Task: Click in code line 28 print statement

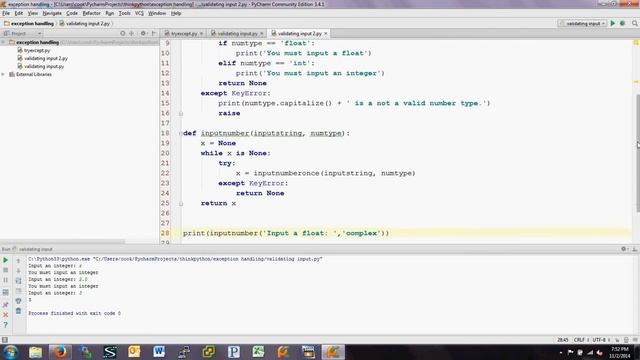Action: [x=286, y=233]
